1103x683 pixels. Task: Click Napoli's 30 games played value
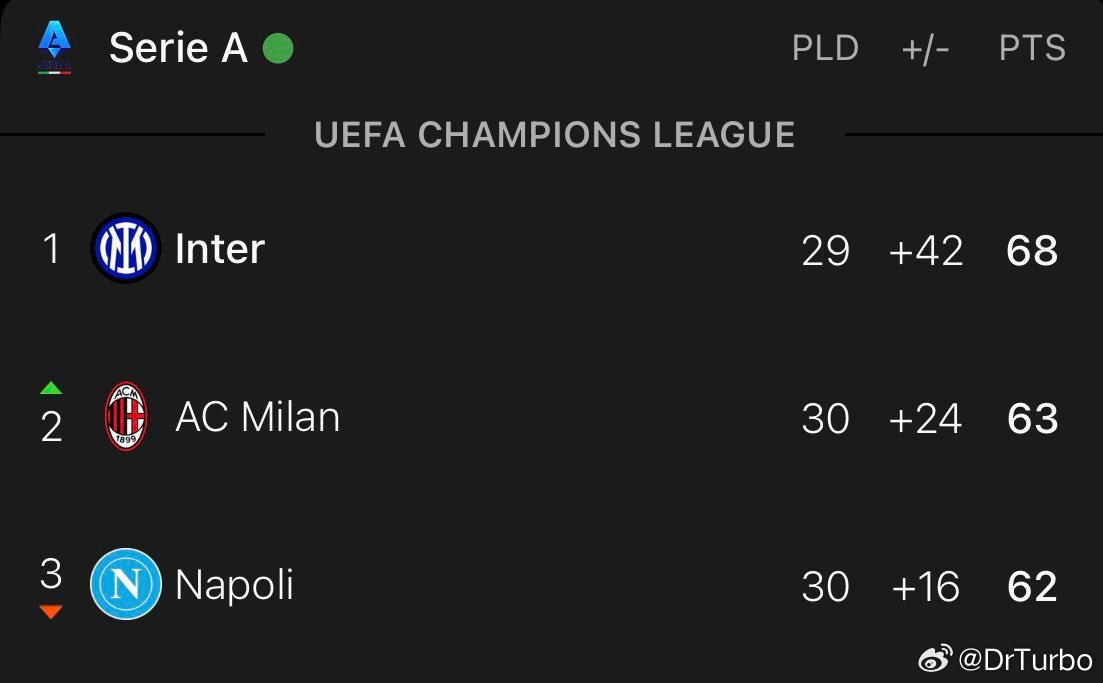point(825,587)
